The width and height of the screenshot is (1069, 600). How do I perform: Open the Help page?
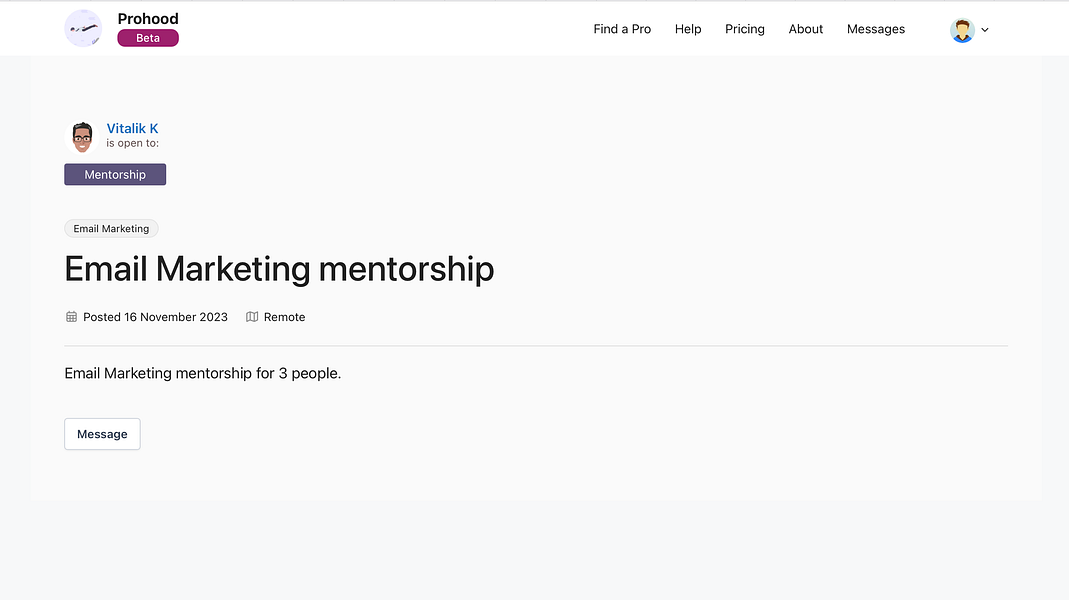coord(688,29)
